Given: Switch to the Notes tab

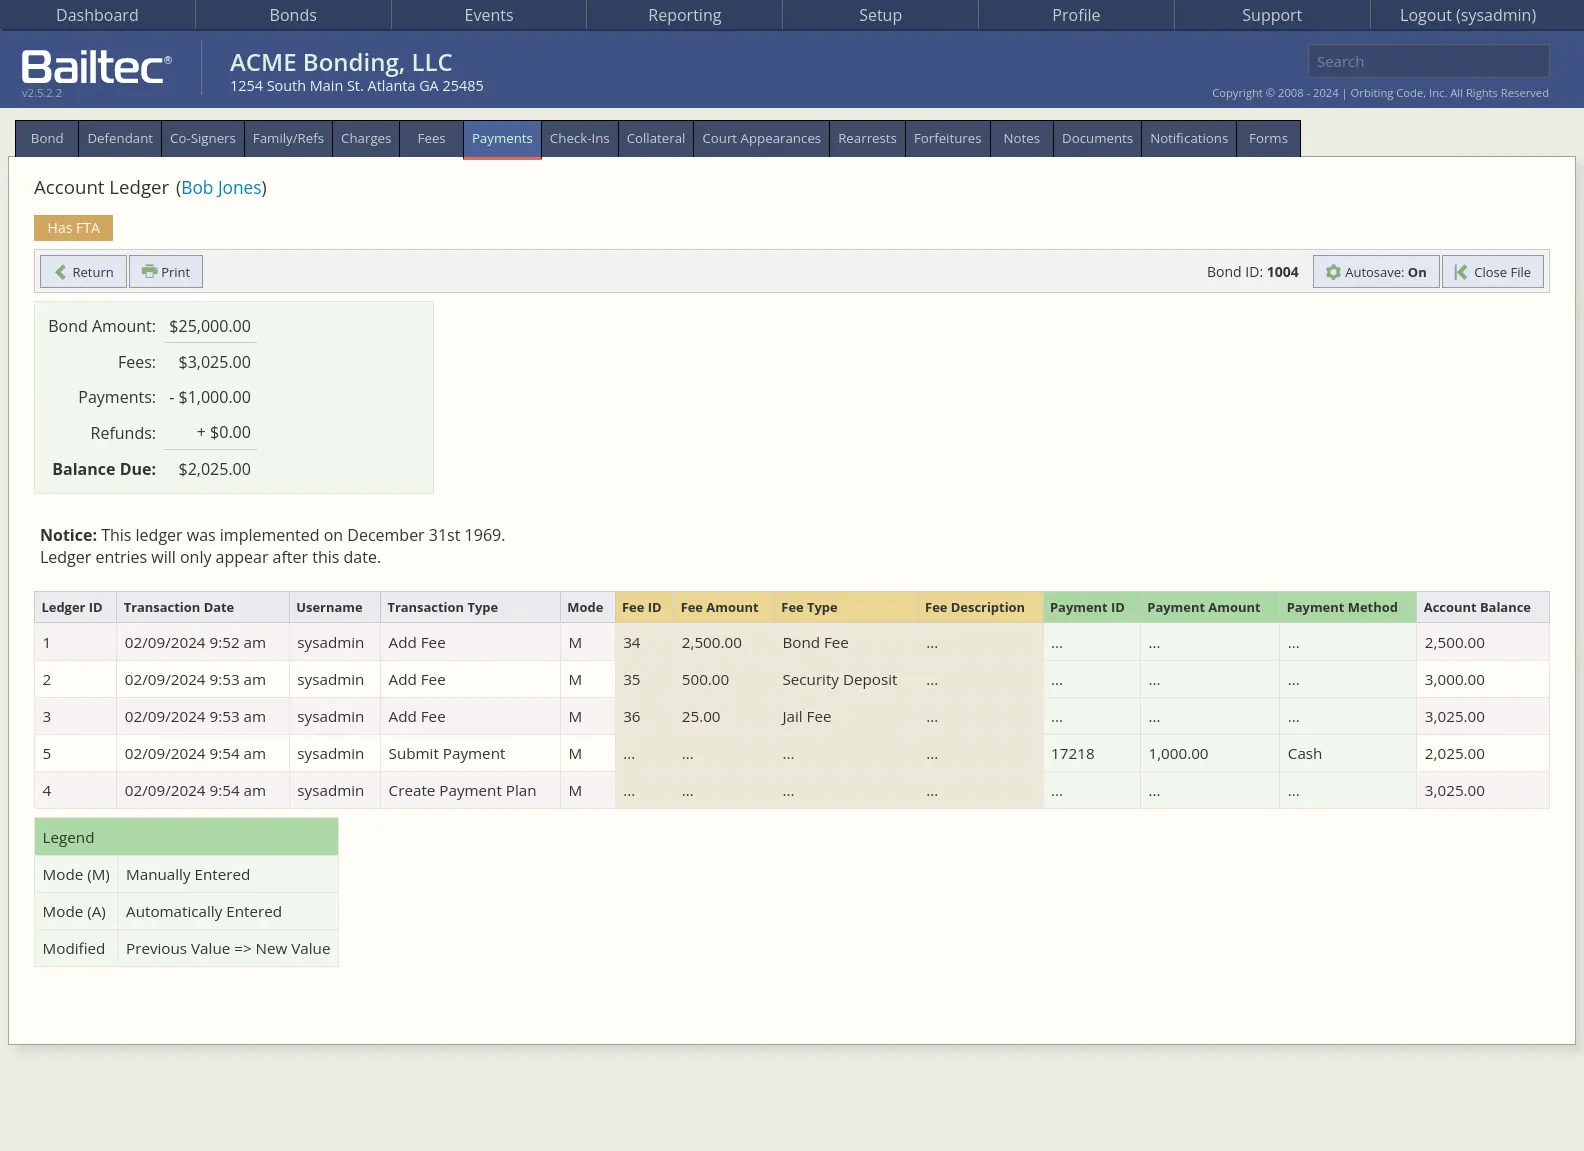Looking at the screenshot, I should tap(1022, 139).
